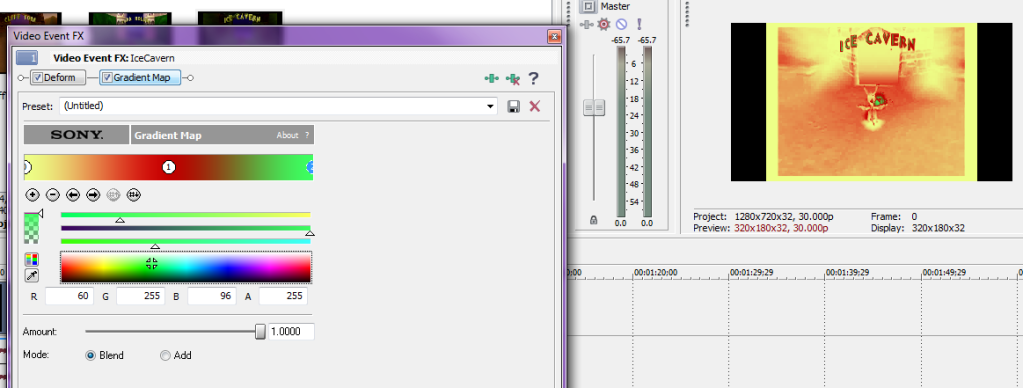Save the current preset with floppy icon
This screenshot has height=388, width=1023.
point(514,106)
